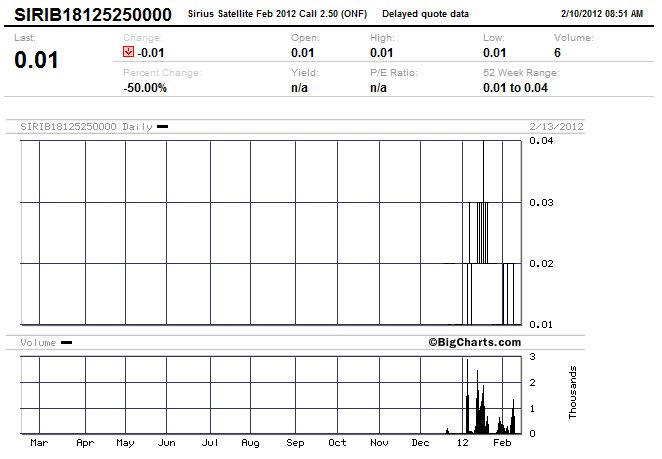This screenshot has height=459, width=662.
Task: Click the 'Delayed quote data' label
Action: pyautogui.click(x=425, y=14)
